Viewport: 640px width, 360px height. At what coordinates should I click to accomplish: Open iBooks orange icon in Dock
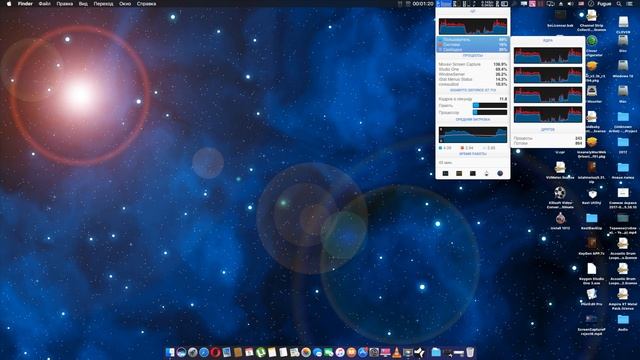[351, 352]
